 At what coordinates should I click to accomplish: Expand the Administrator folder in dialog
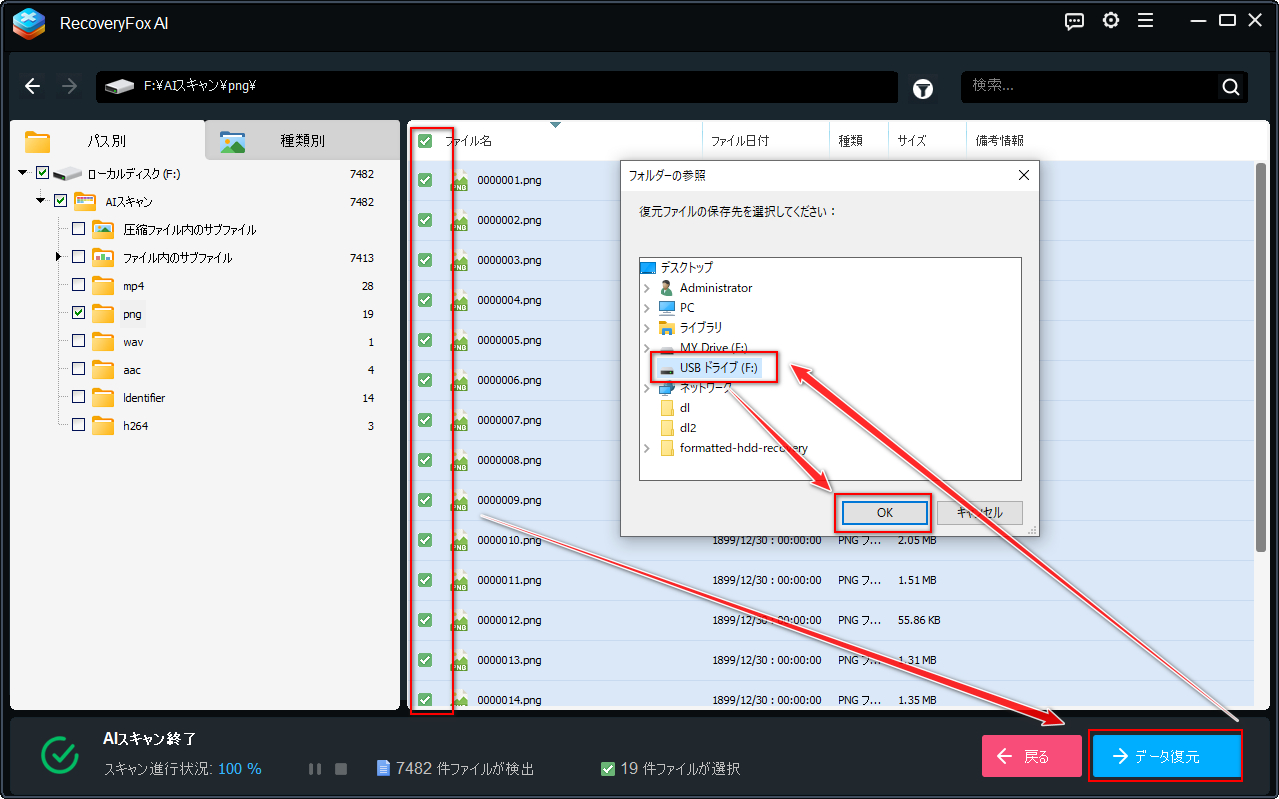click(647, 288)
